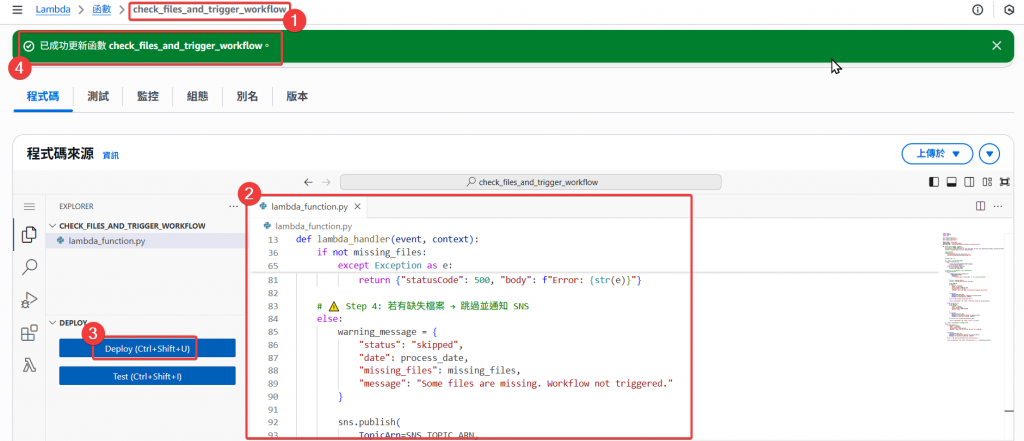Go back with the editor left arrow

308,182
